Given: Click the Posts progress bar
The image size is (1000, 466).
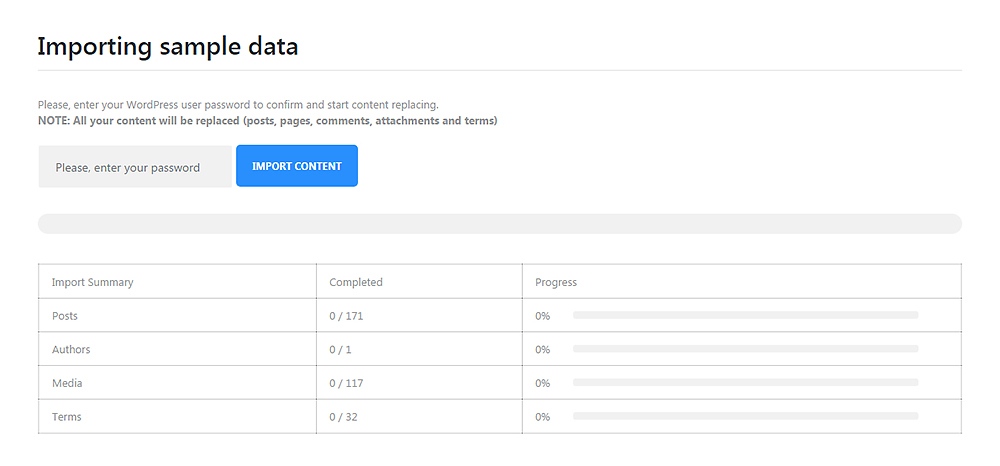Looking at the screenshot, I should (x=745, y=315).
